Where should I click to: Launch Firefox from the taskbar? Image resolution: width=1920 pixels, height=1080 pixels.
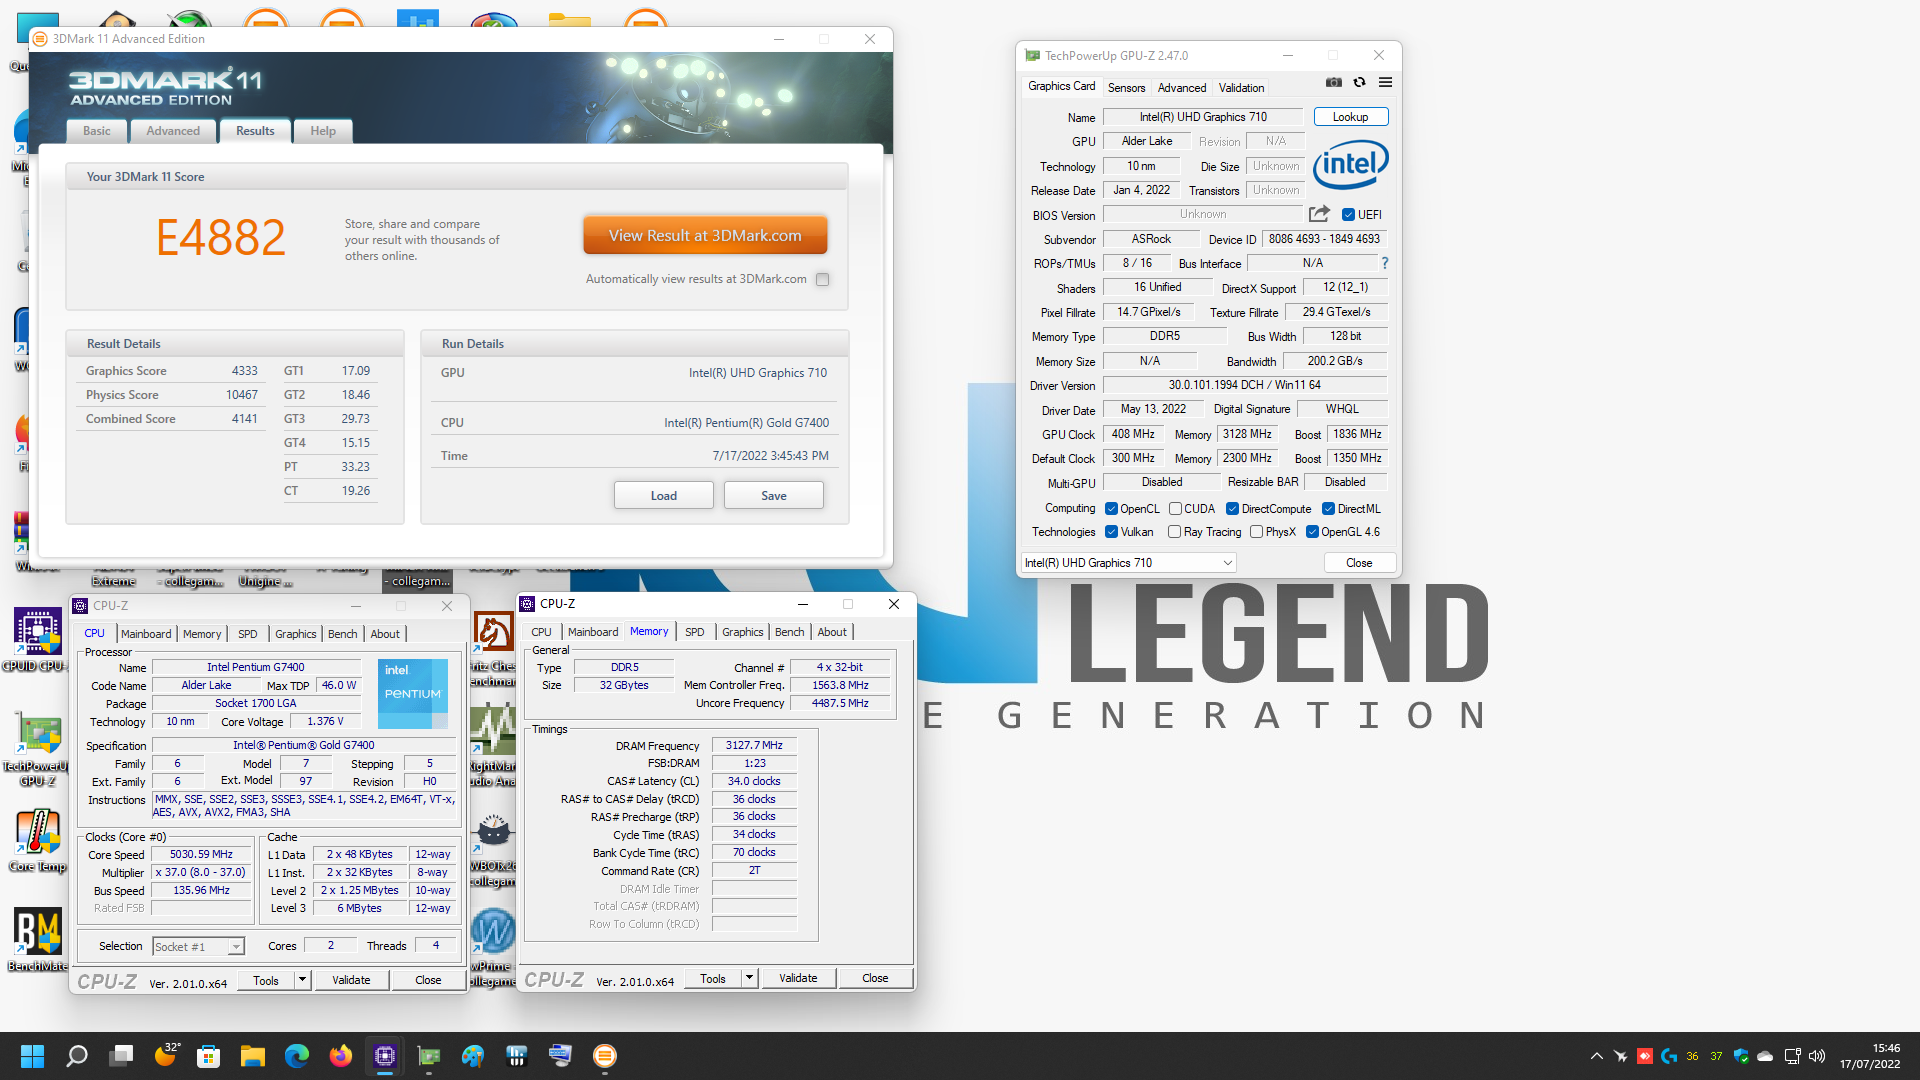point(341,1056)
